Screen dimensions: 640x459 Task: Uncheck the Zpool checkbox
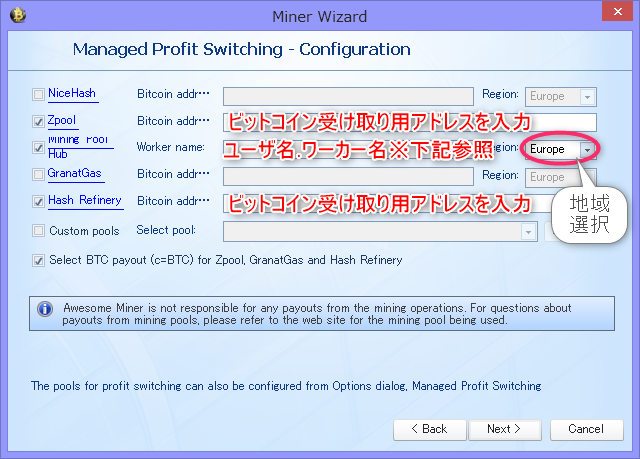click(x=38, y=121)
